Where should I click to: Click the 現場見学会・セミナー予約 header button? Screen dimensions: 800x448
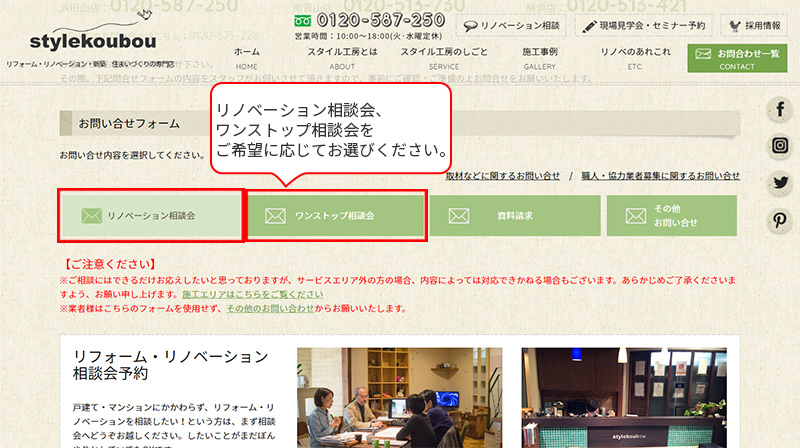(x=644, y=26)
